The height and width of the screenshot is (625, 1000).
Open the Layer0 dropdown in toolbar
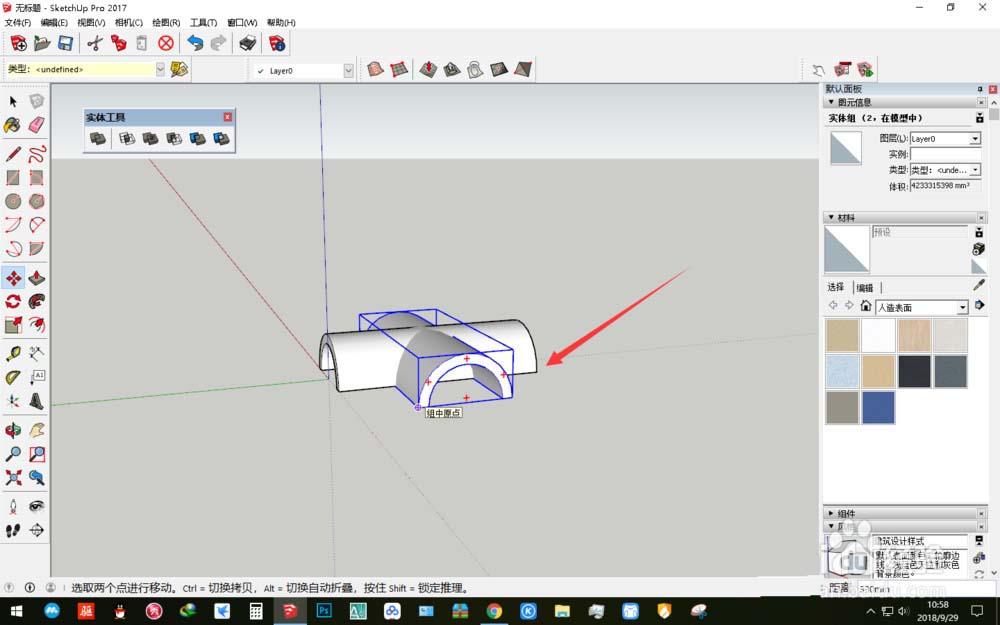coord(348,70)
